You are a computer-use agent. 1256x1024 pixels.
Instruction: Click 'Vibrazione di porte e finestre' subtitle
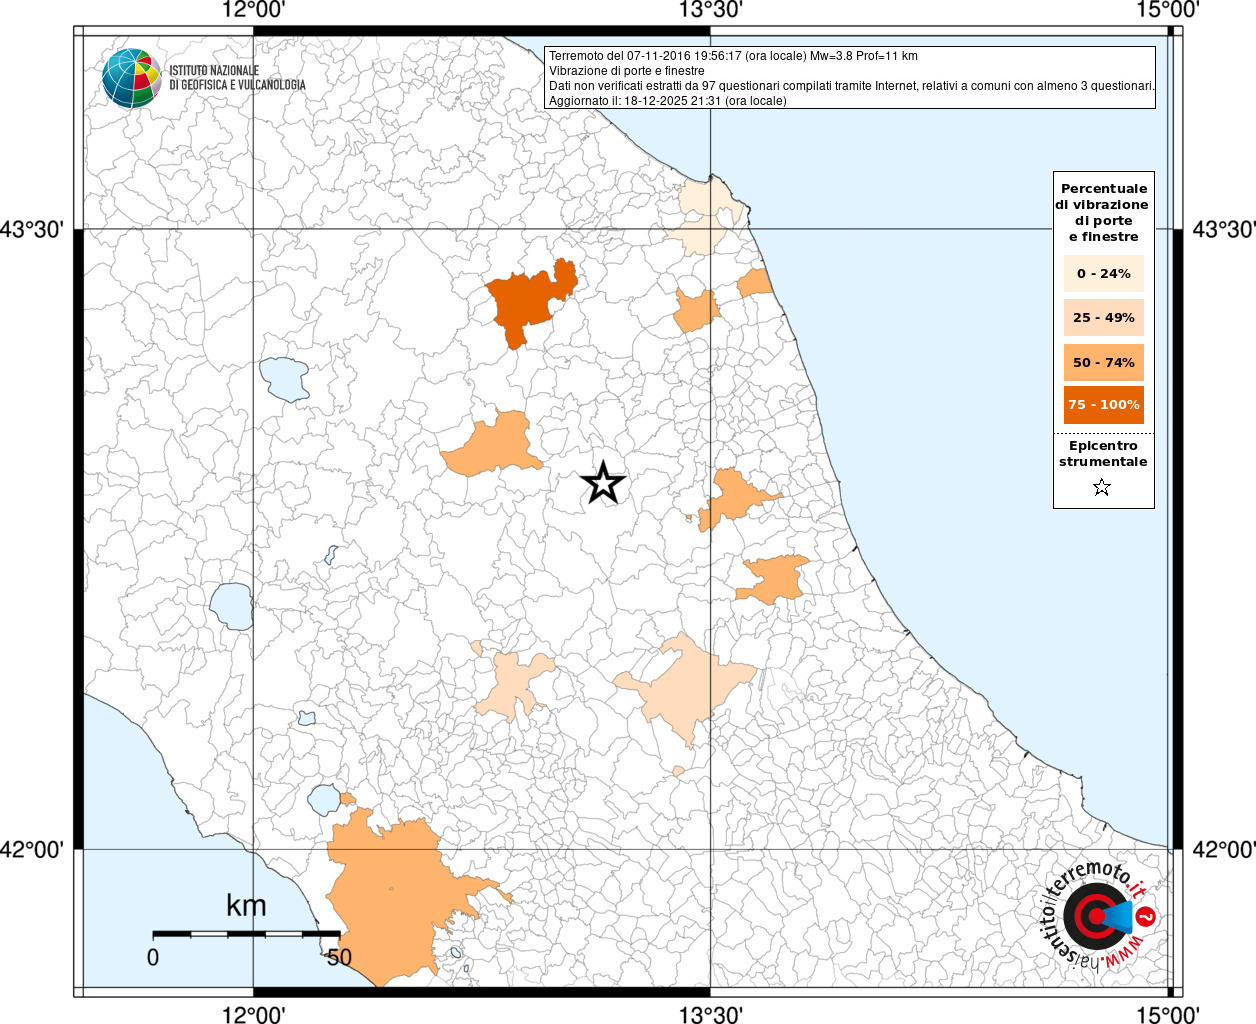click(x=627, y=71)
